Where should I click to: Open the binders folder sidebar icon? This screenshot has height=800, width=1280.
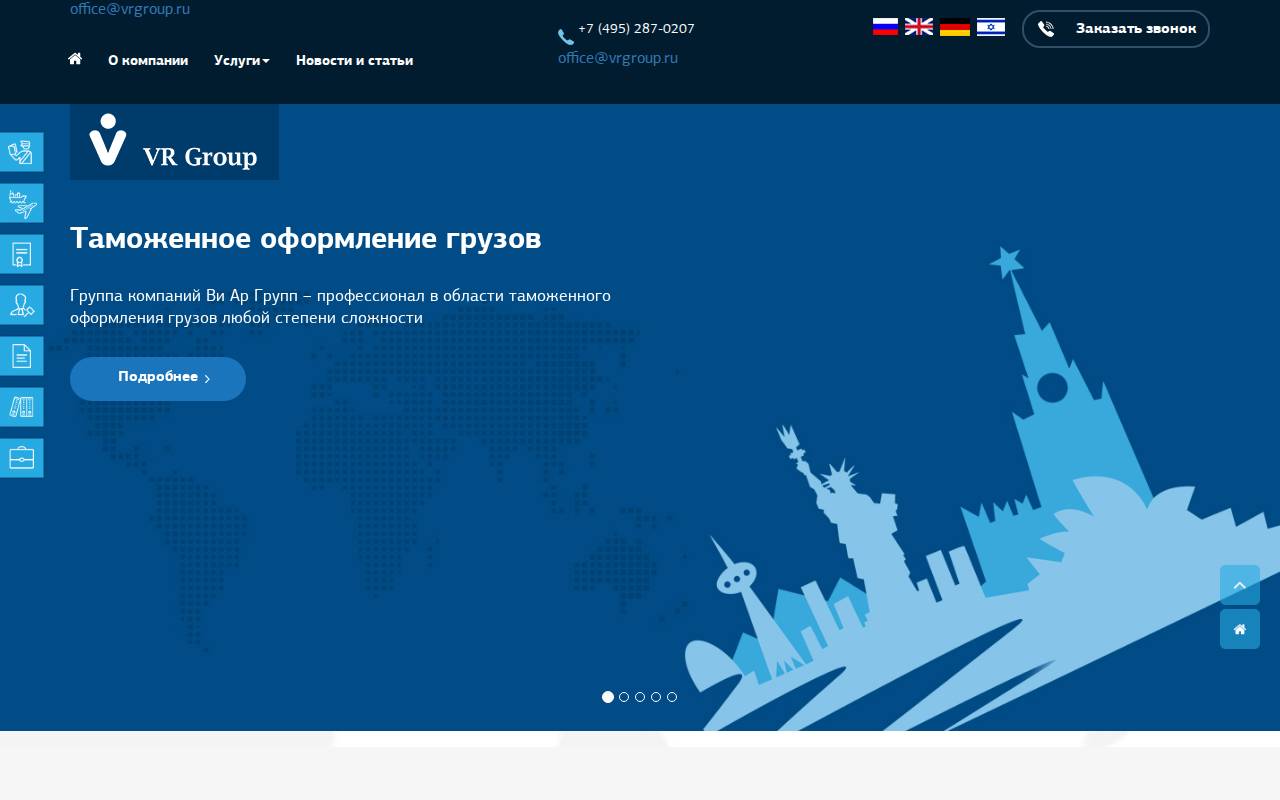21,407
